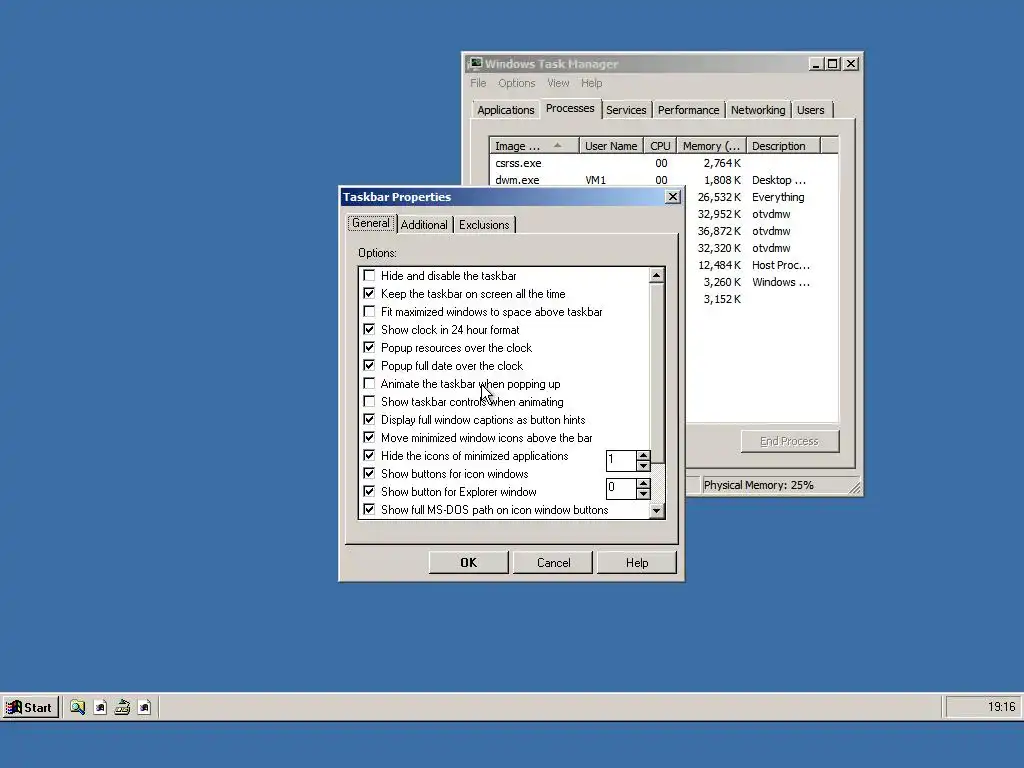Check Fit maximized windows to space above taskbar
Viewport: 1024px width, 768px height.
pyautogui.click(x=370, y=312)
